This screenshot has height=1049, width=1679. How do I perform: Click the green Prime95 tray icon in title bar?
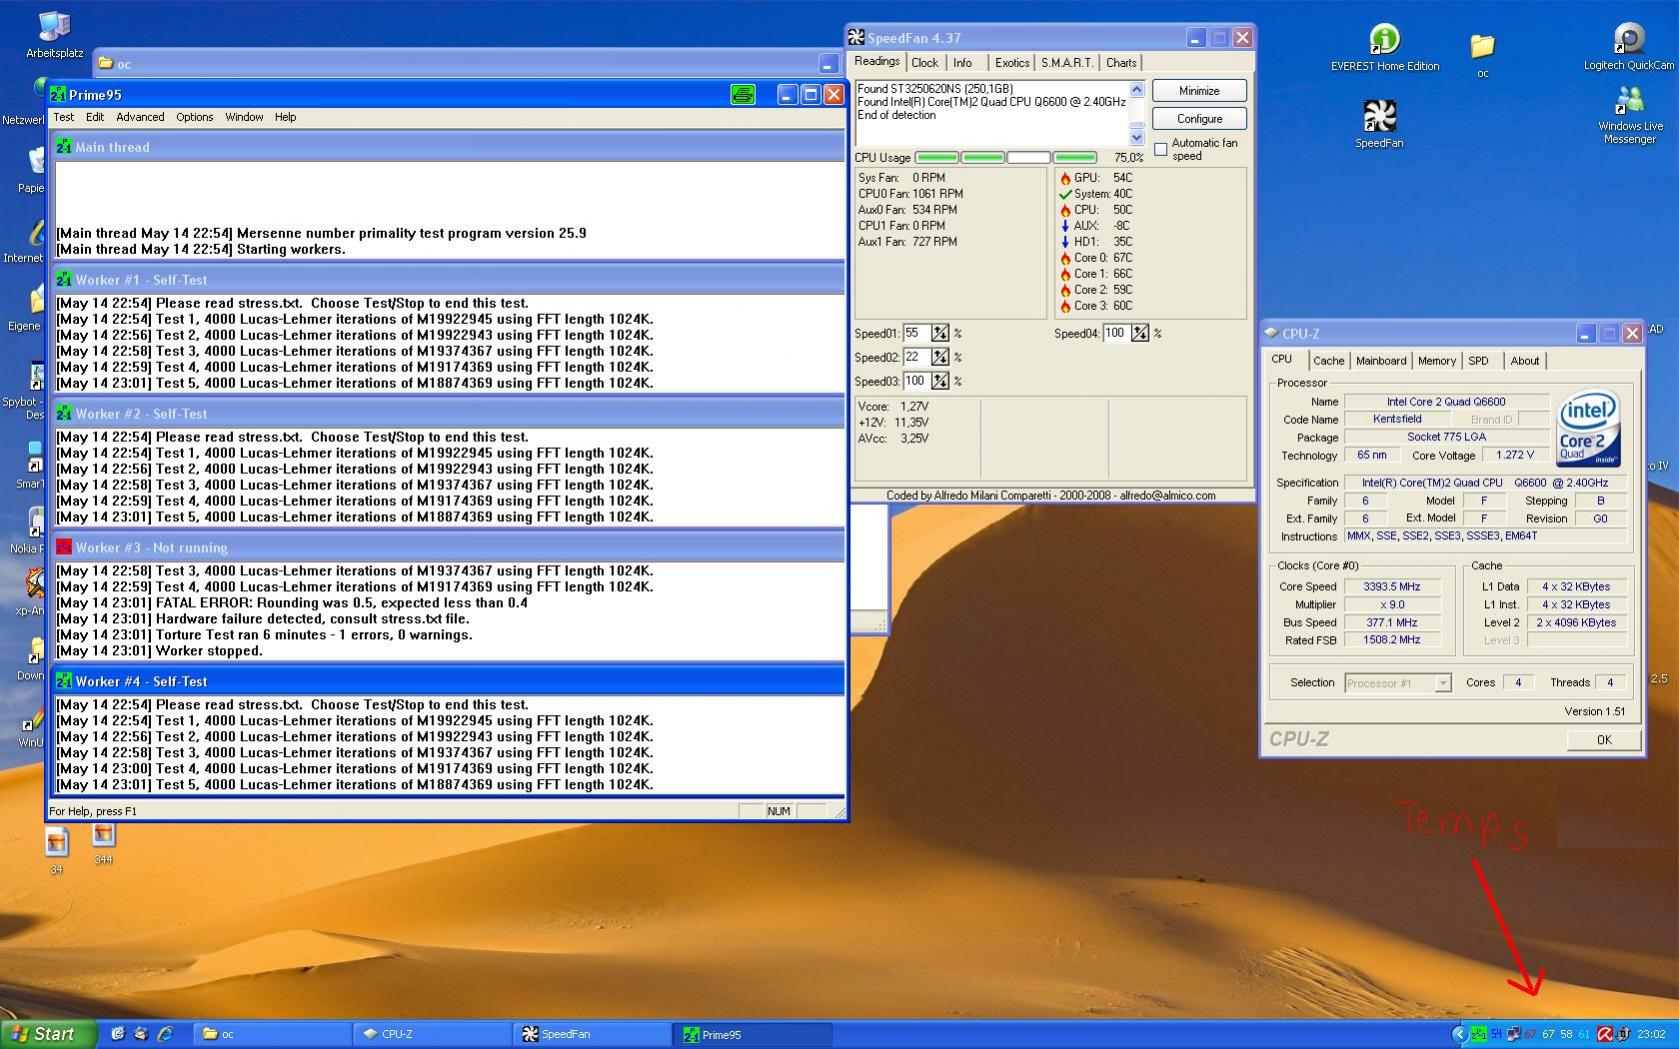(742, 95)
